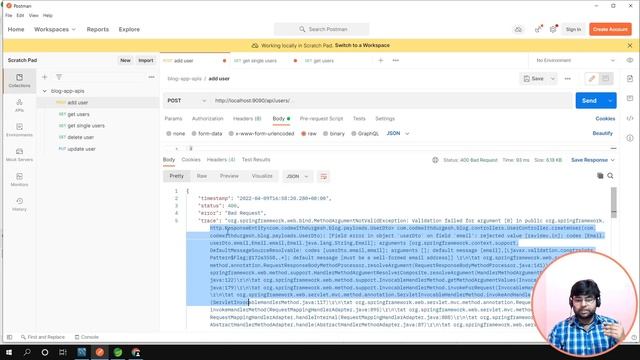This screenshot has height=360, width=640.
Task: Click Create Account button
Action: 610,29
